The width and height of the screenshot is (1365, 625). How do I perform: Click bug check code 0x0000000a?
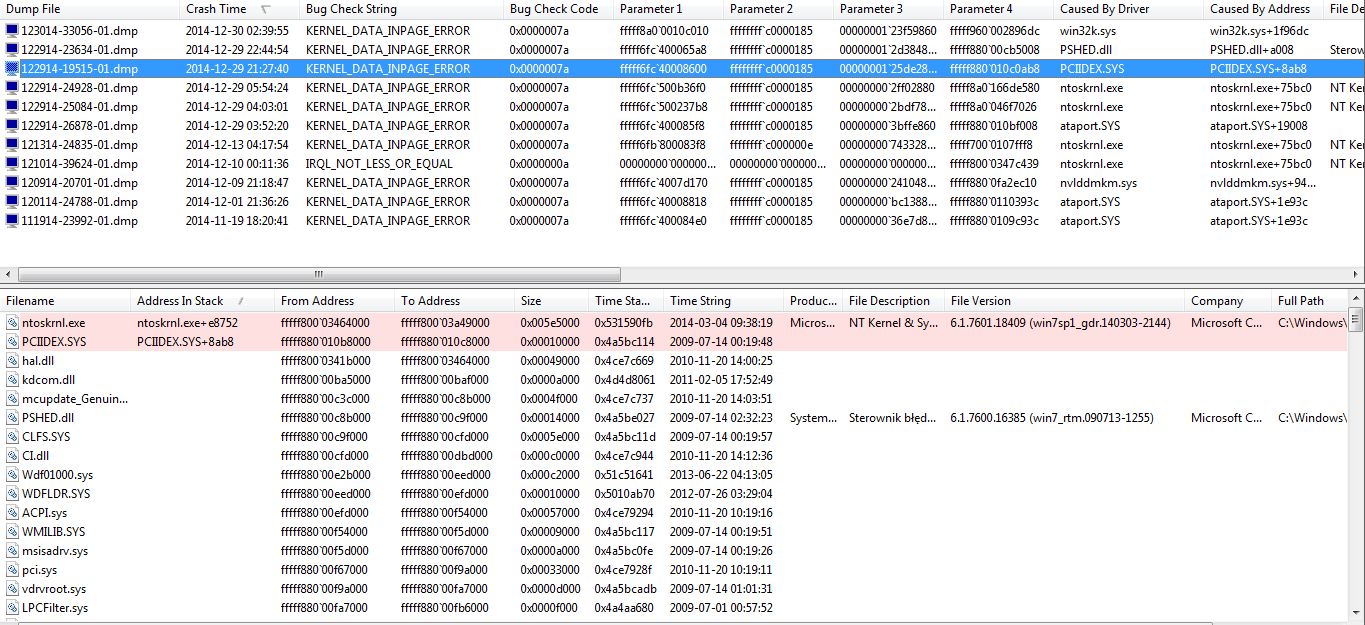539,164
